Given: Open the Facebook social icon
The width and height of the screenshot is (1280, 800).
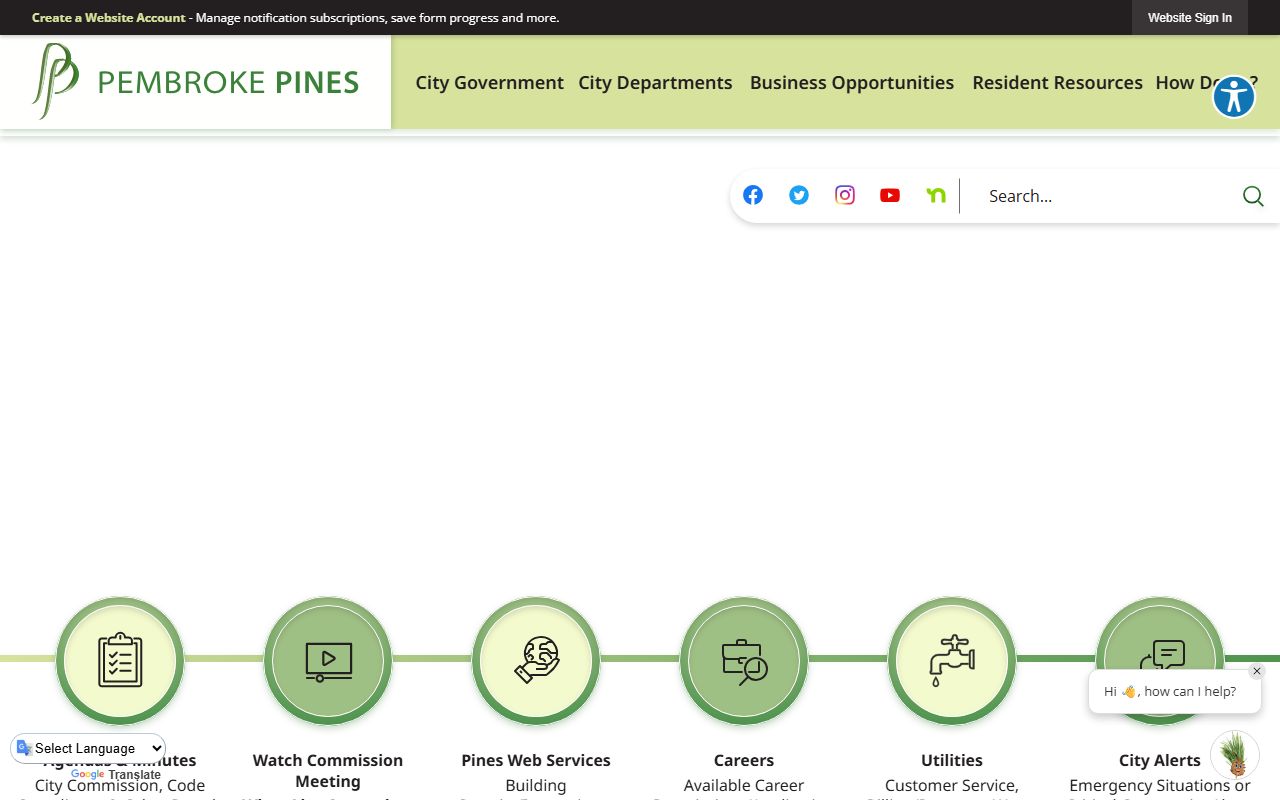Looking at the screenshot, I should (x=753, y=195).
